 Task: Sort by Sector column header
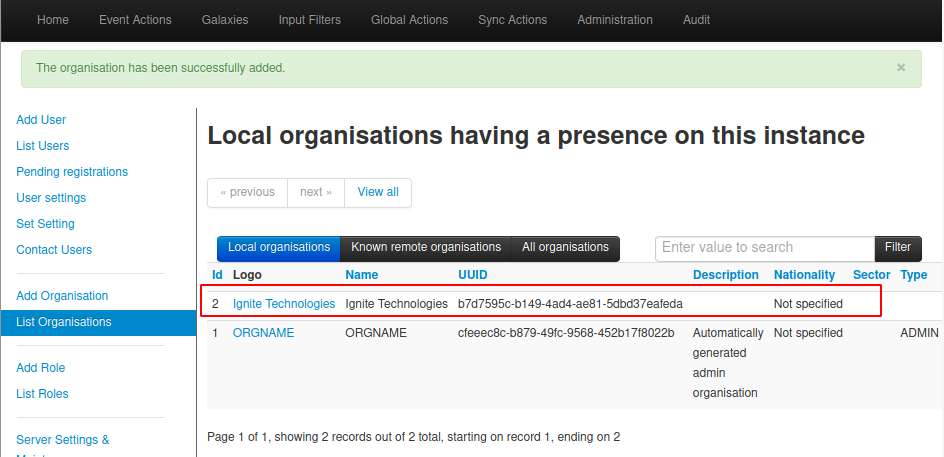point(871,275)
